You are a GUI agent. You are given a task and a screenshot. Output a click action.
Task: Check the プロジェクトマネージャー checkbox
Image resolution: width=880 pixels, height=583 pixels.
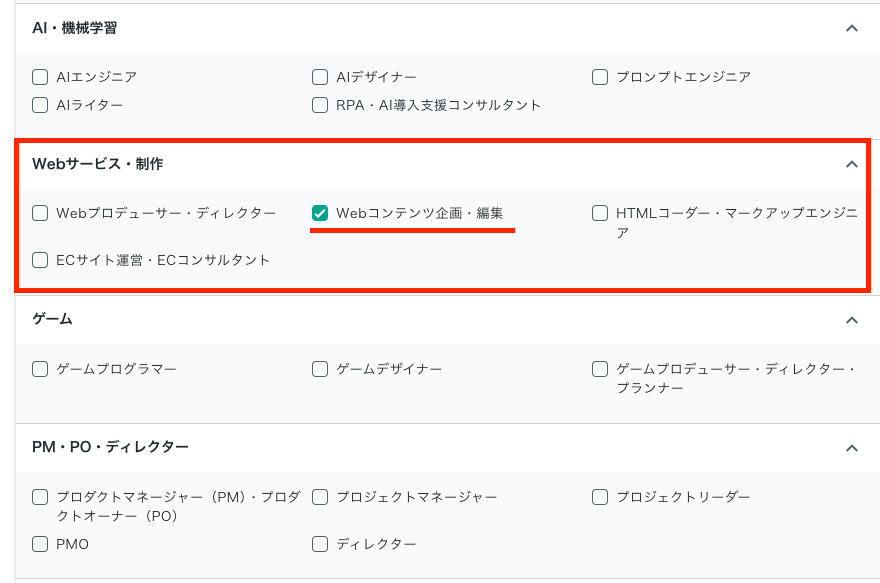click(x=320, y=497)
